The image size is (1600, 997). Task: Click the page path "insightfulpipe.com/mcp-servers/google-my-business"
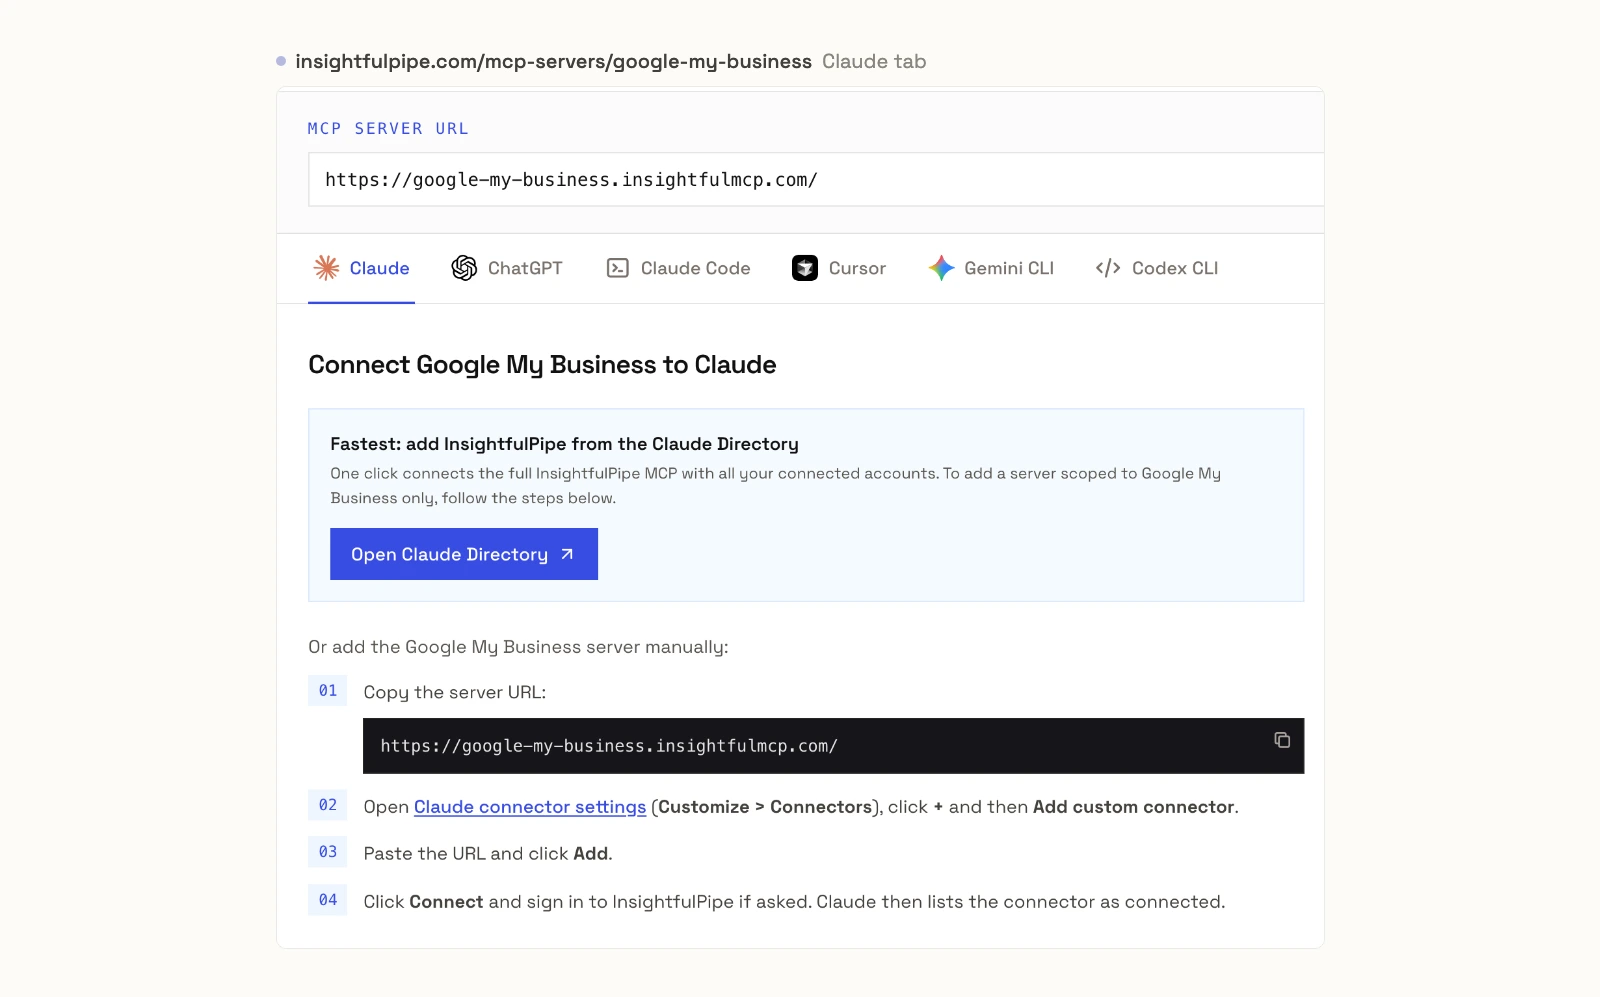553,62
